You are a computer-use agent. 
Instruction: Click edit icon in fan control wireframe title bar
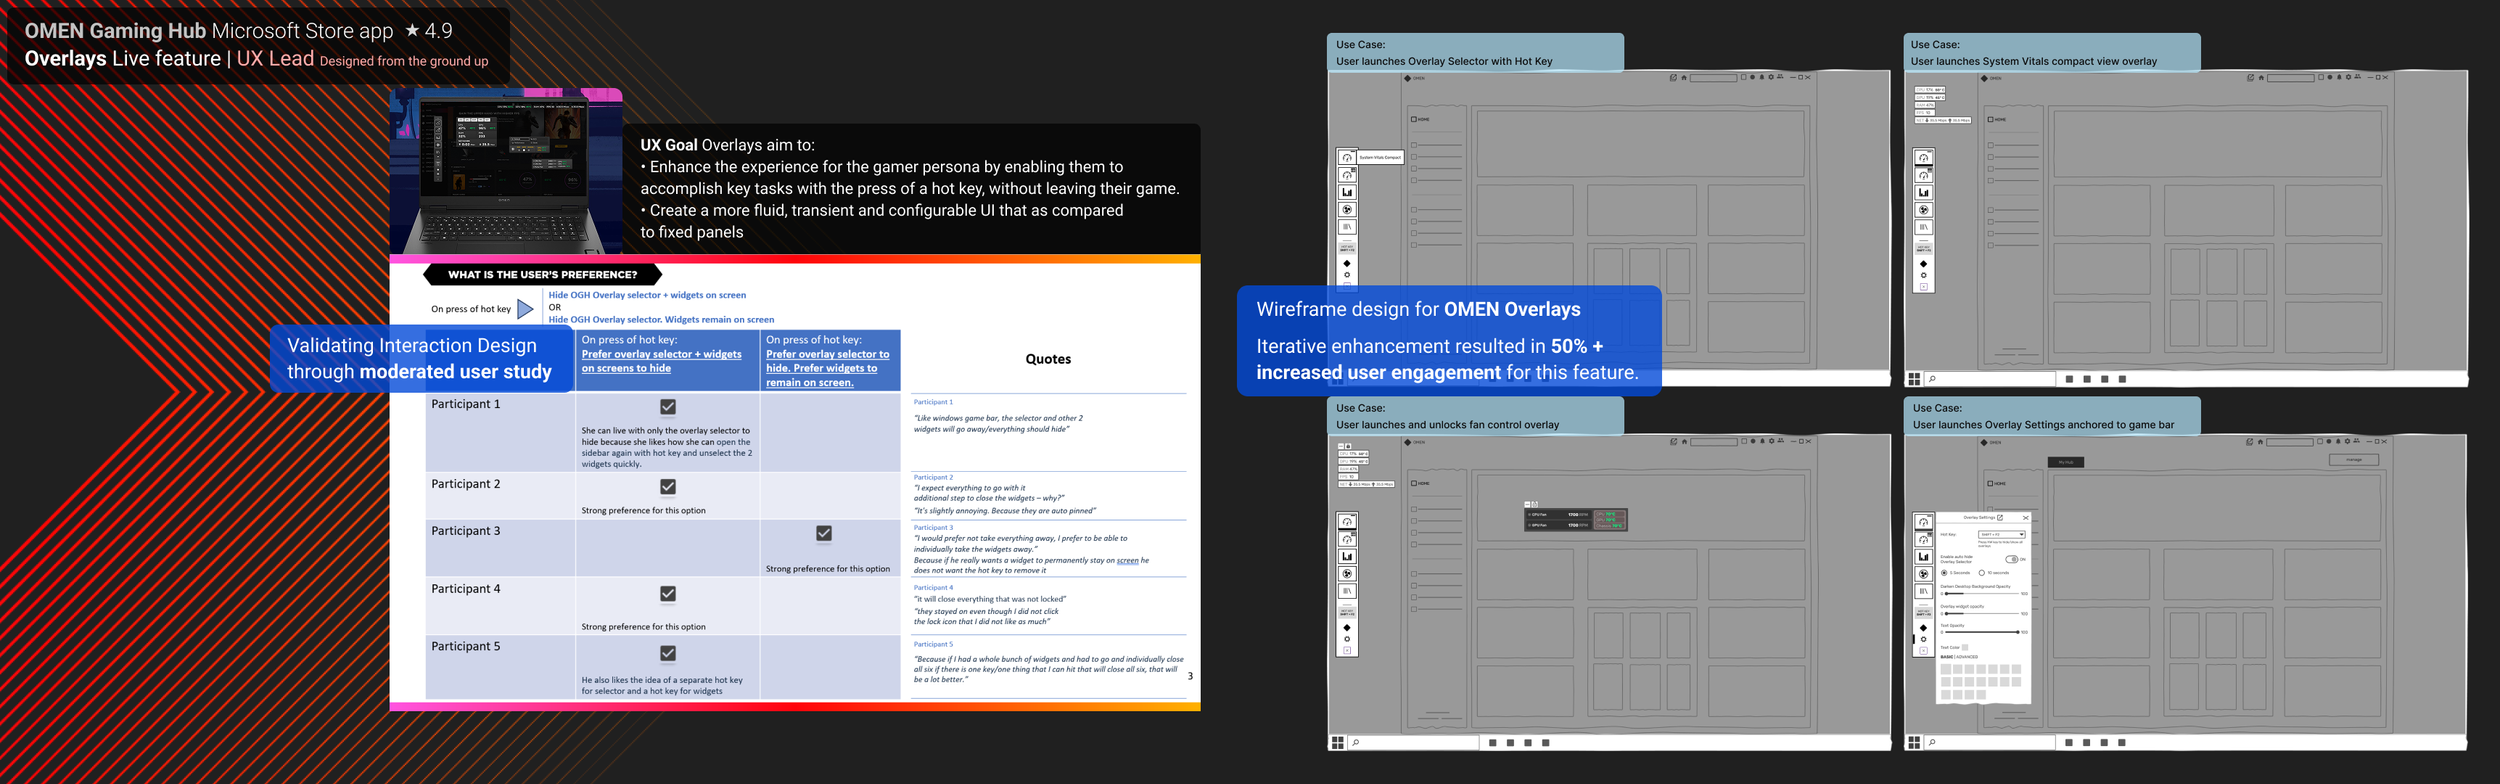1673,441
